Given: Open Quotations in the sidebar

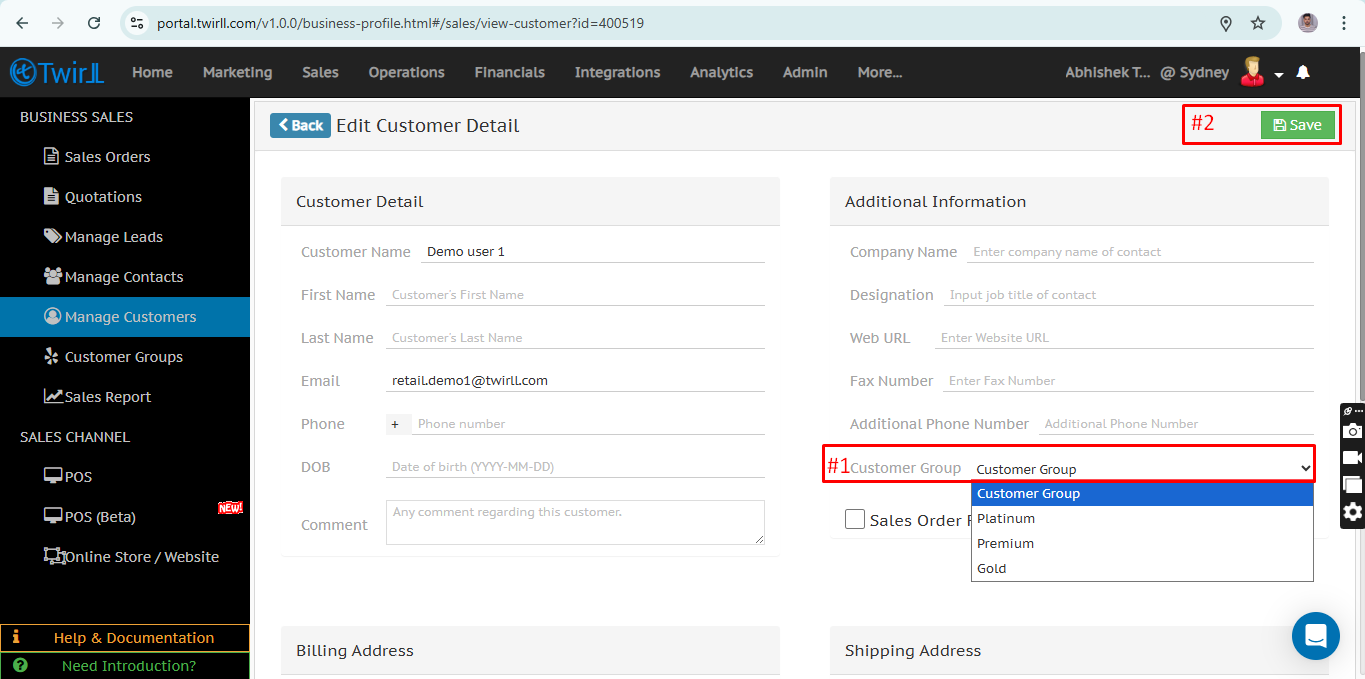Looking at the screenshot, I should point(103,197).
